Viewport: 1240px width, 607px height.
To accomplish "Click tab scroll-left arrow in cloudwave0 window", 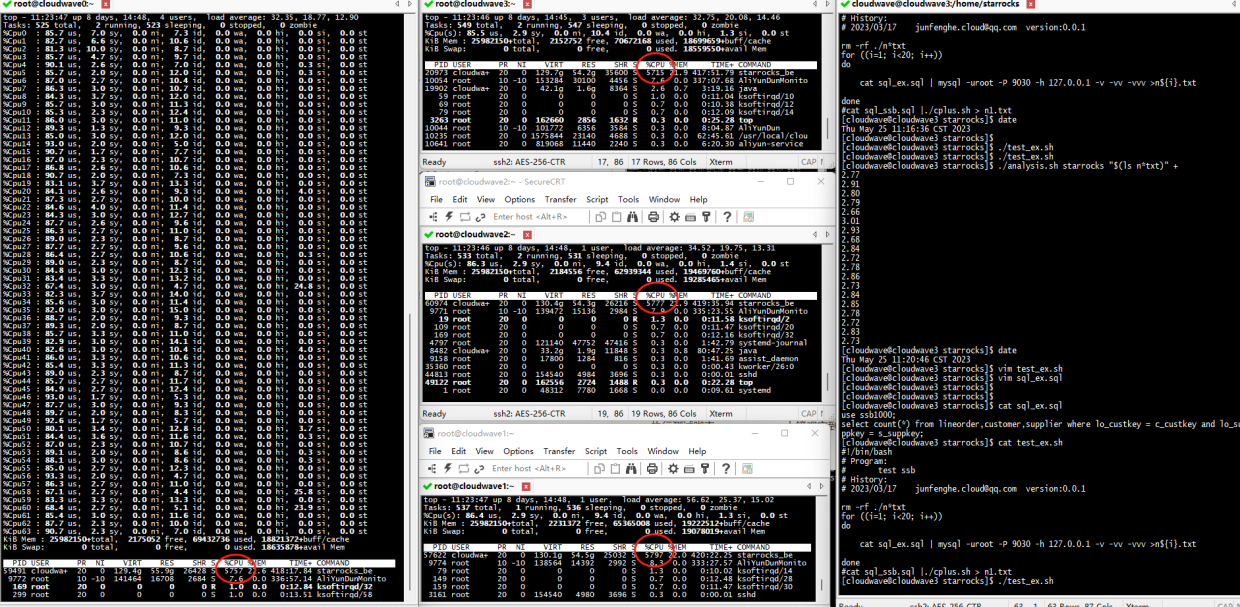I will pos(397,4).
